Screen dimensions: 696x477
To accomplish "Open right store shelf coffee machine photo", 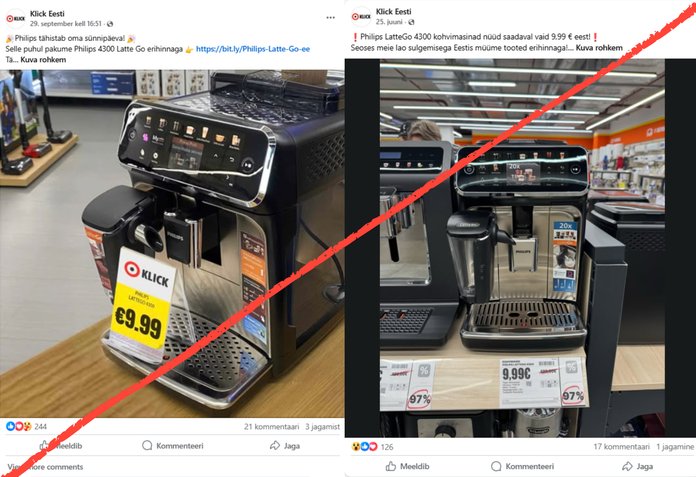I will pyautogui.click(x=522, y=248).
